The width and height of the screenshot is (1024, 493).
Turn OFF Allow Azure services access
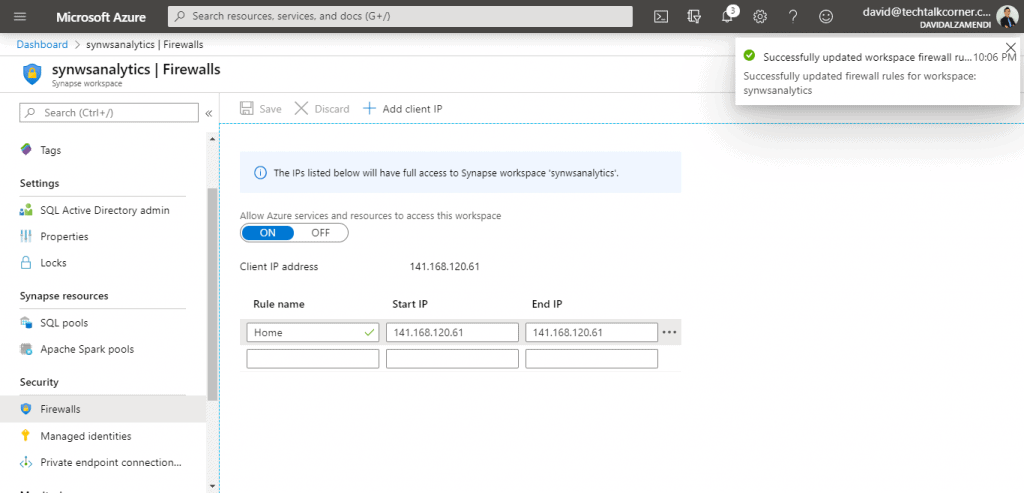pos(321,232)
